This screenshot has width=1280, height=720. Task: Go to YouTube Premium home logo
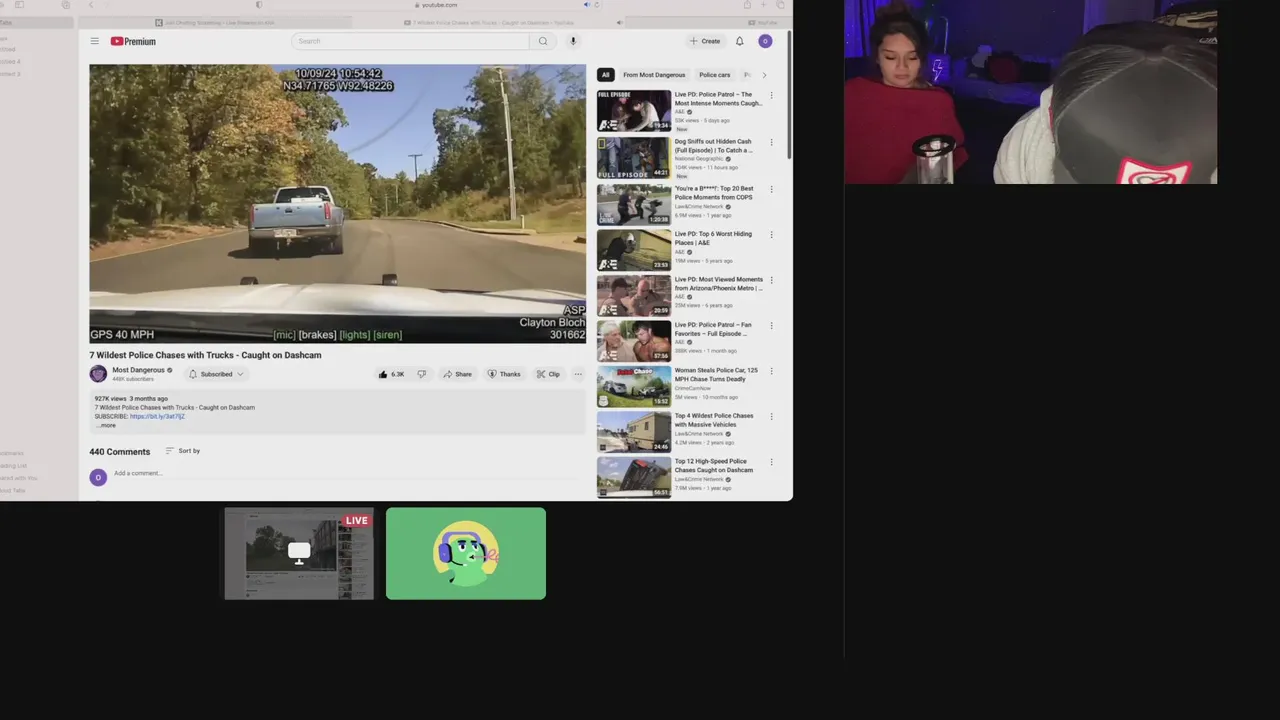(x=133, y=41)
